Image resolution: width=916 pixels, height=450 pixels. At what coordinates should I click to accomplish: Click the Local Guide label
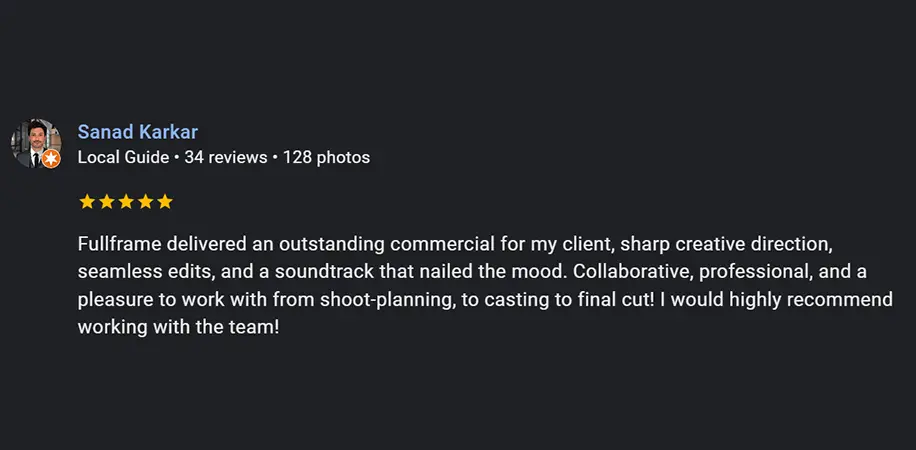click(x=123, y=157)
